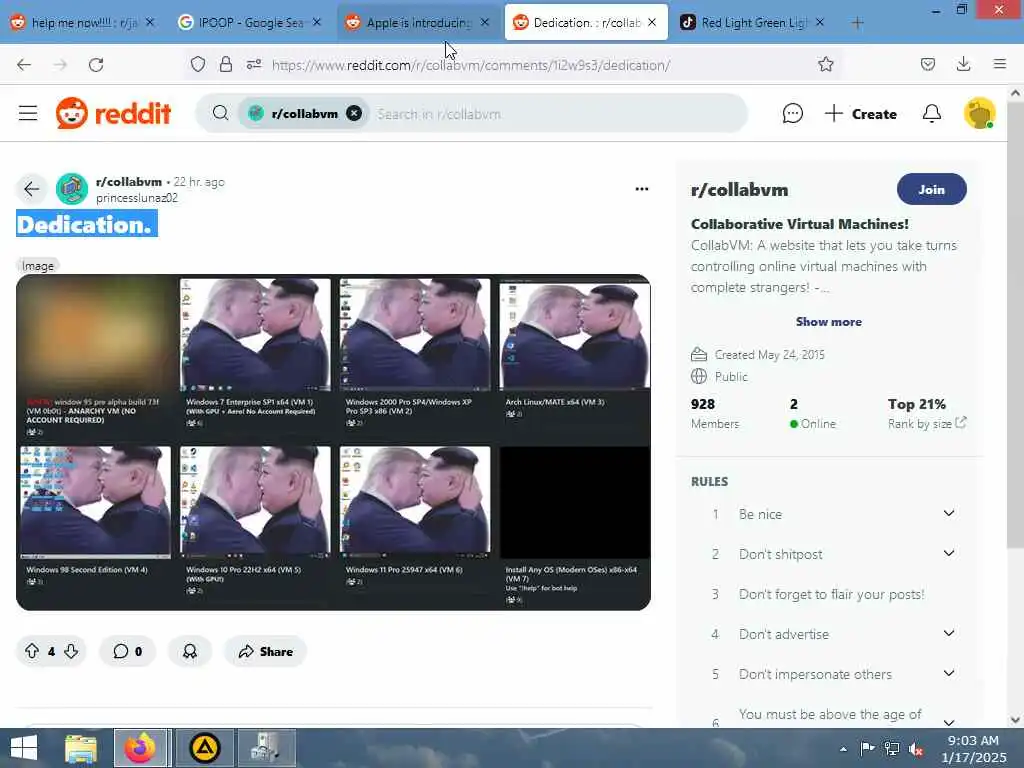View site security padlock info
This screenshot has width=1024, height=768.
[226, 65]
